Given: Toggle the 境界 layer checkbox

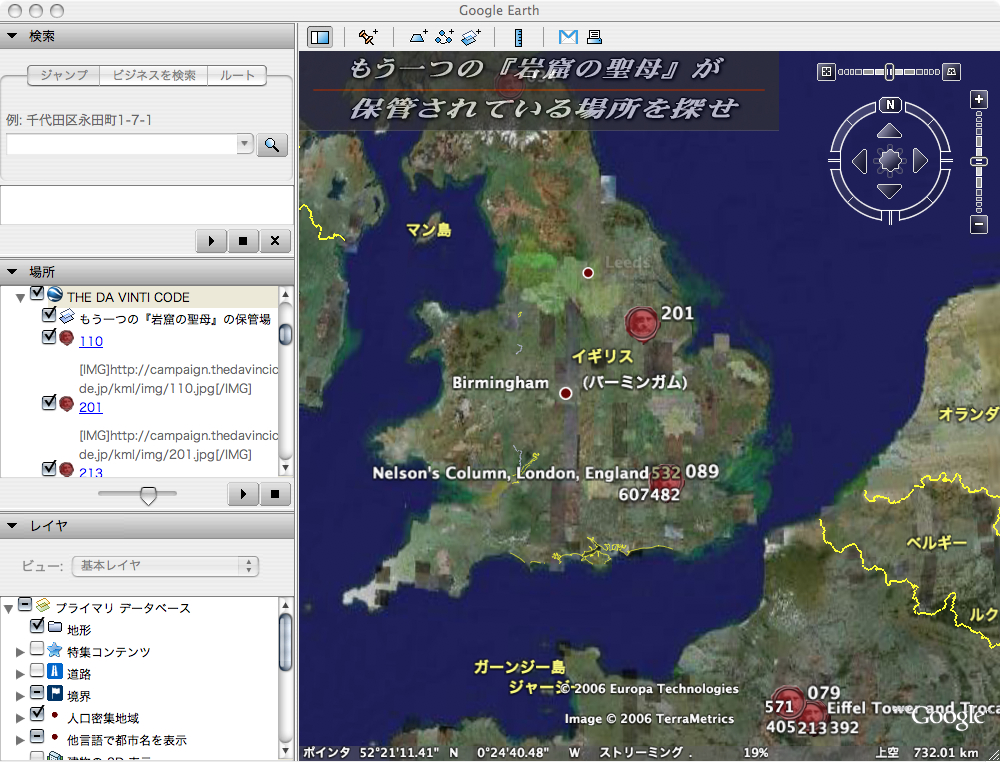Looking at the screenshot, I should pyautogui.click(x=37, y=692).
